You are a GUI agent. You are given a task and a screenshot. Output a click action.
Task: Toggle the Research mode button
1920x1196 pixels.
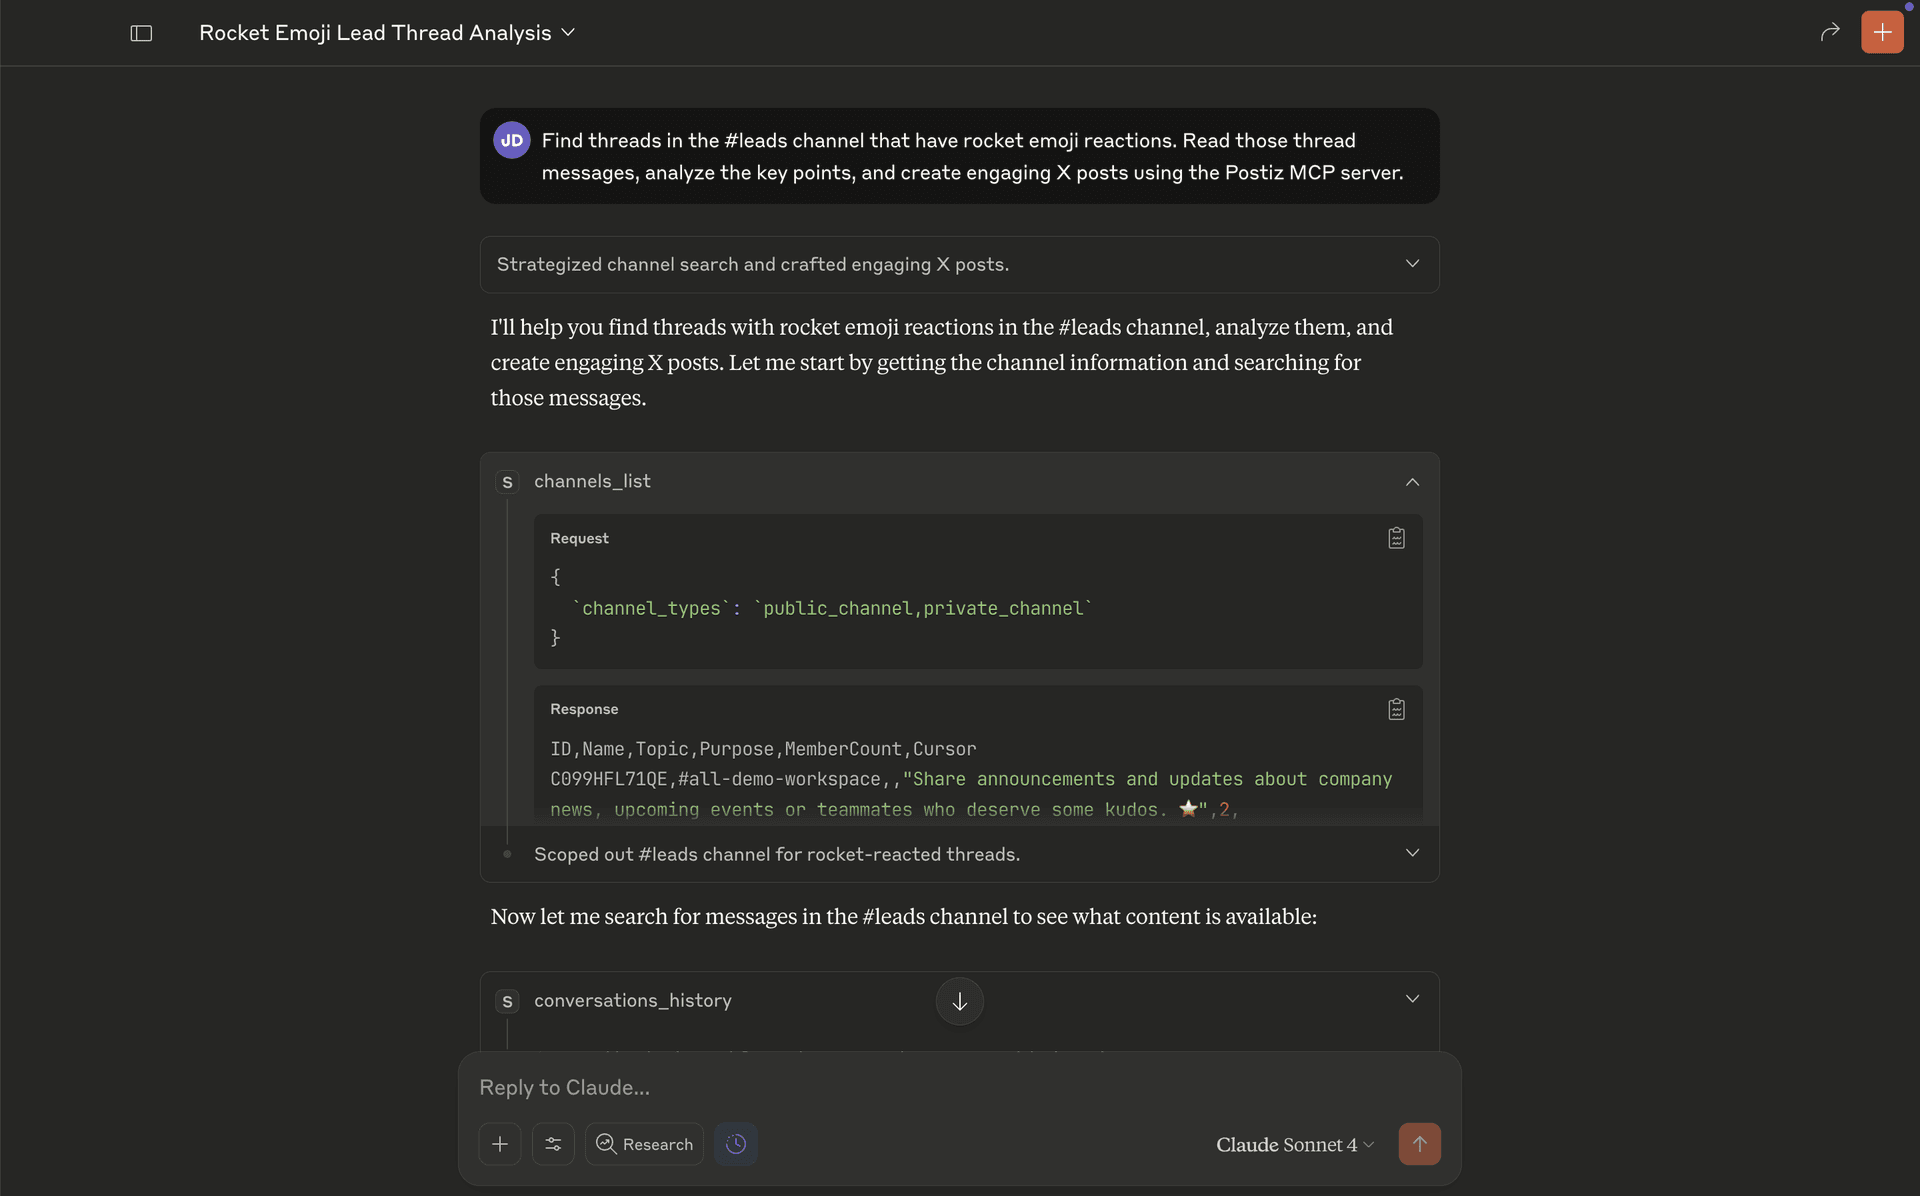[x=644, y=1144]
